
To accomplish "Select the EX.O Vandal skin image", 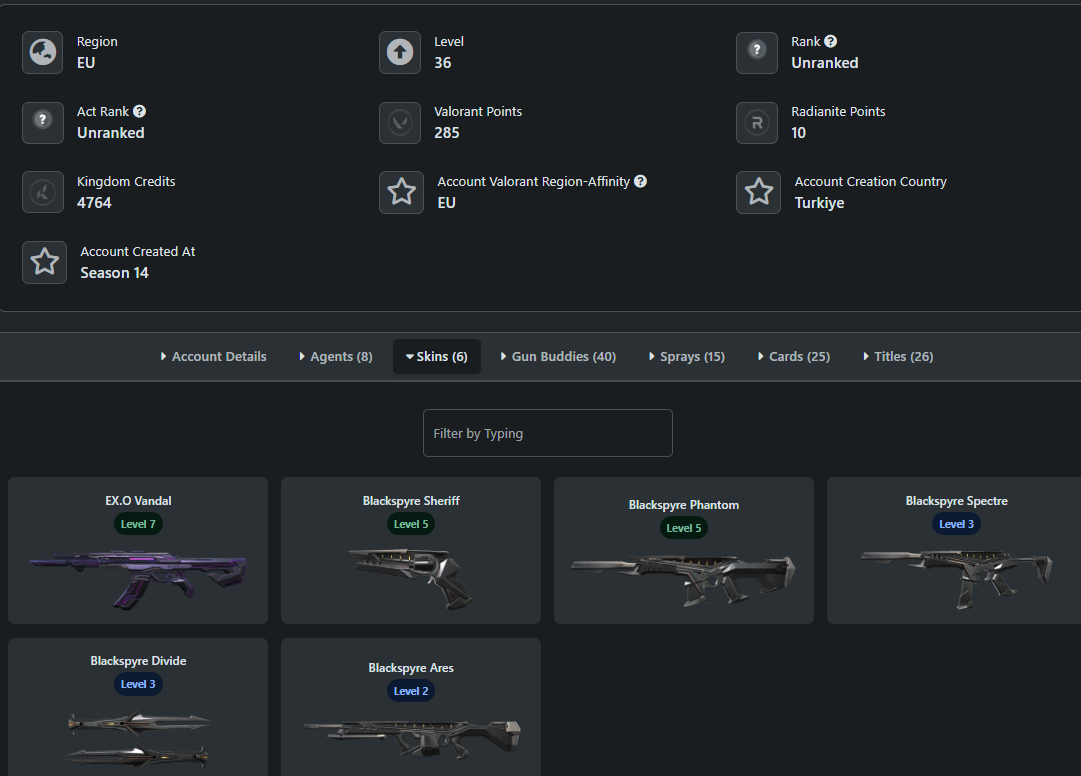I will point(138,579).
